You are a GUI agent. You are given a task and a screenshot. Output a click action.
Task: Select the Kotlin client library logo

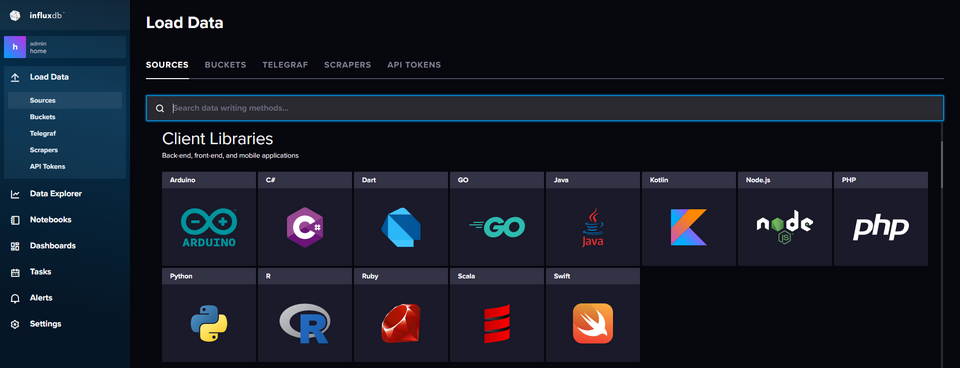(689, 227)
